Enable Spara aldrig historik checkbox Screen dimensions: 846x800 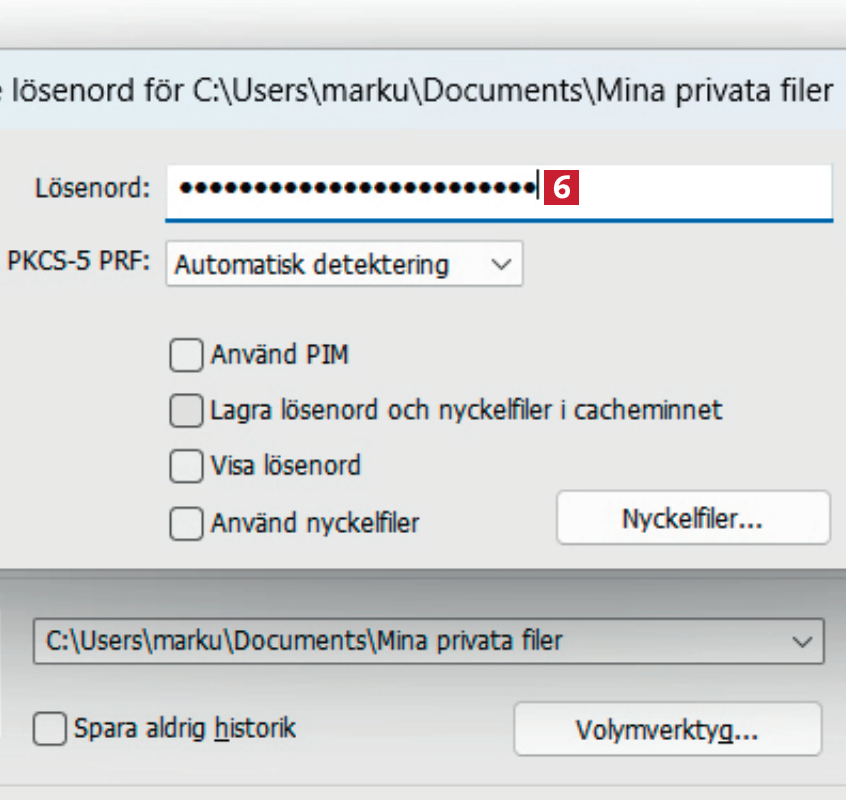point(49,729)
